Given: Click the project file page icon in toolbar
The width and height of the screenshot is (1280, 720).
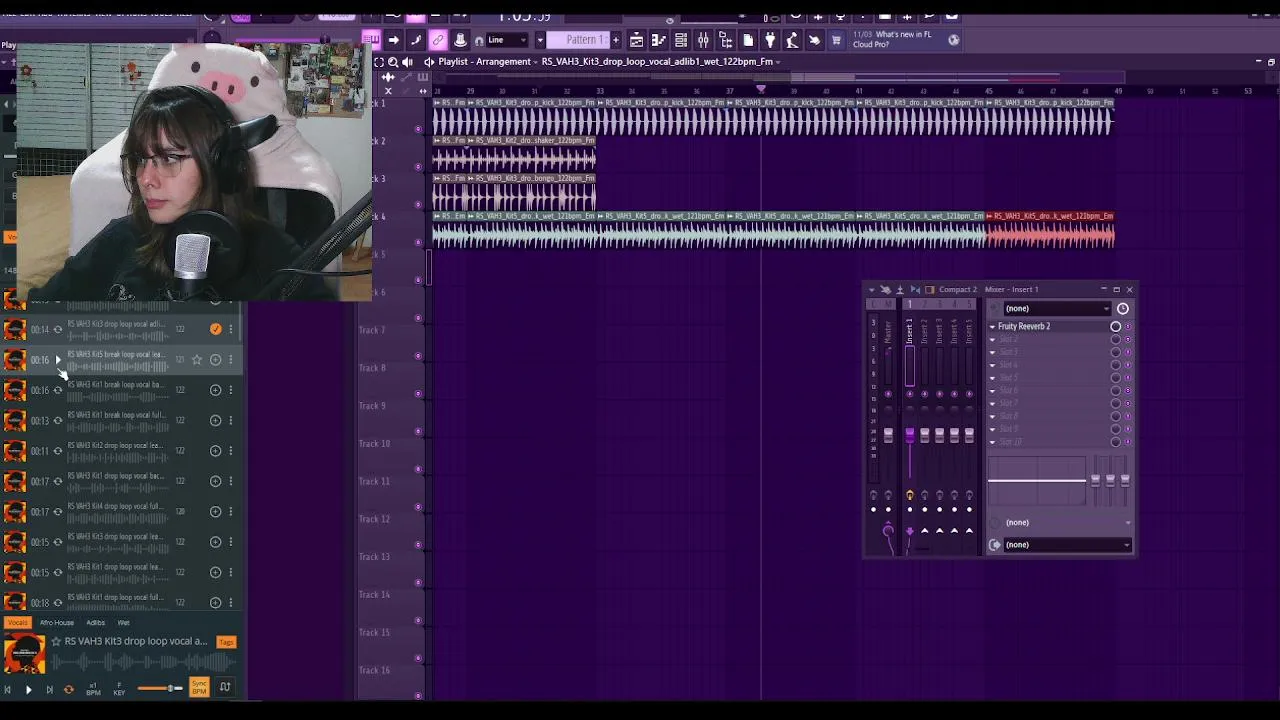Looking at the screenshot, I should pyautogui.click(x=748, y=40).
